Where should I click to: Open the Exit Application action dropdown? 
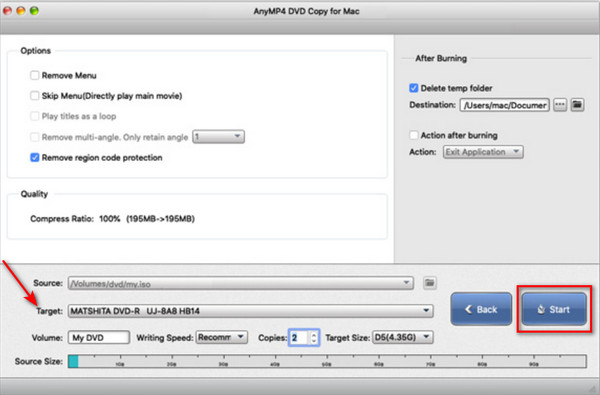[x=483, y=152]
